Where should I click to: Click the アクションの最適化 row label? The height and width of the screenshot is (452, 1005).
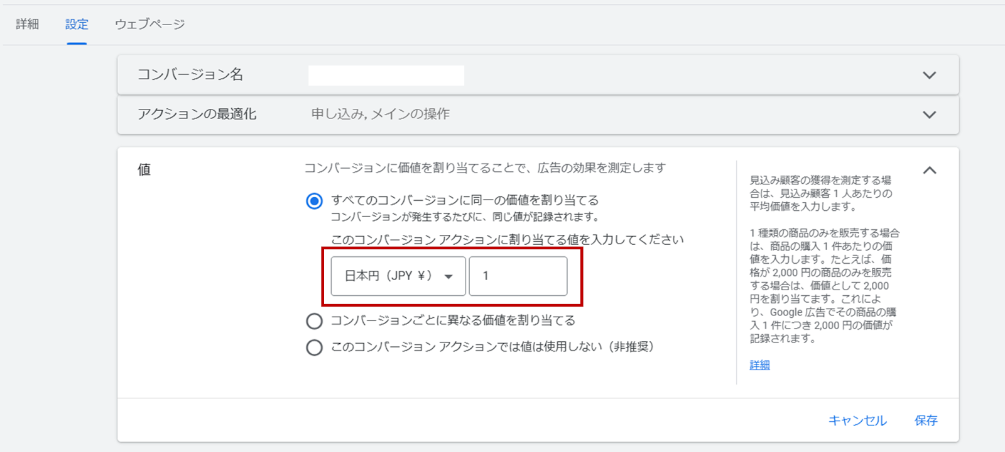pos(197,115)
